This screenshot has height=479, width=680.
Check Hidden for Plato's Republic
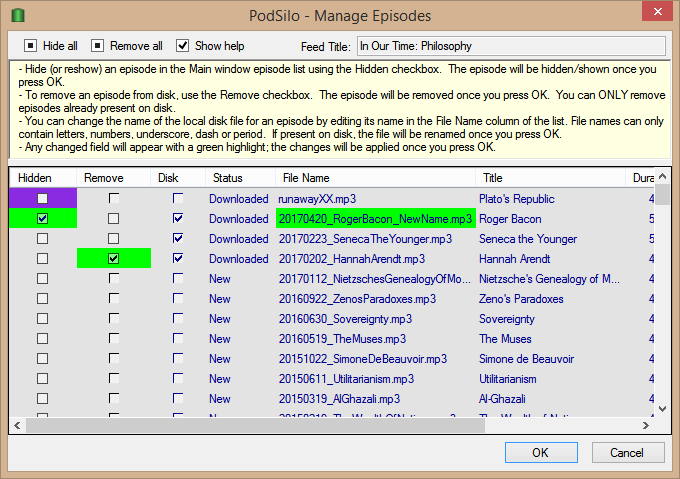pyautogui.click(x=42, y=199)
